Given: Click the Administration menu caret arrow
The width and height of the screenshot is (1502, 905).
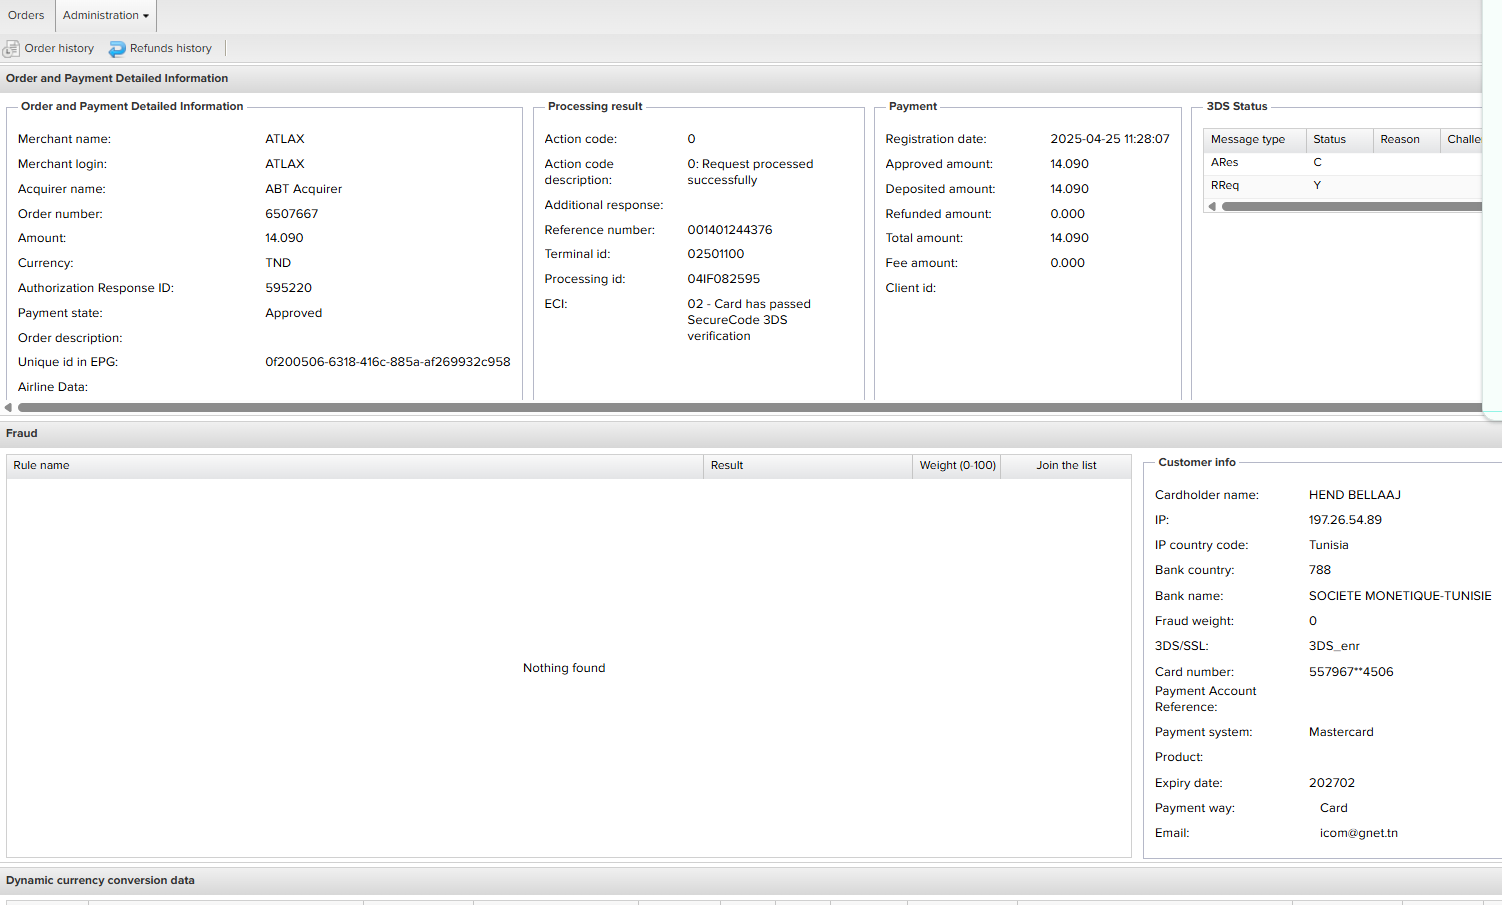Looking at the screenshot, I should [x=146, y=16].
